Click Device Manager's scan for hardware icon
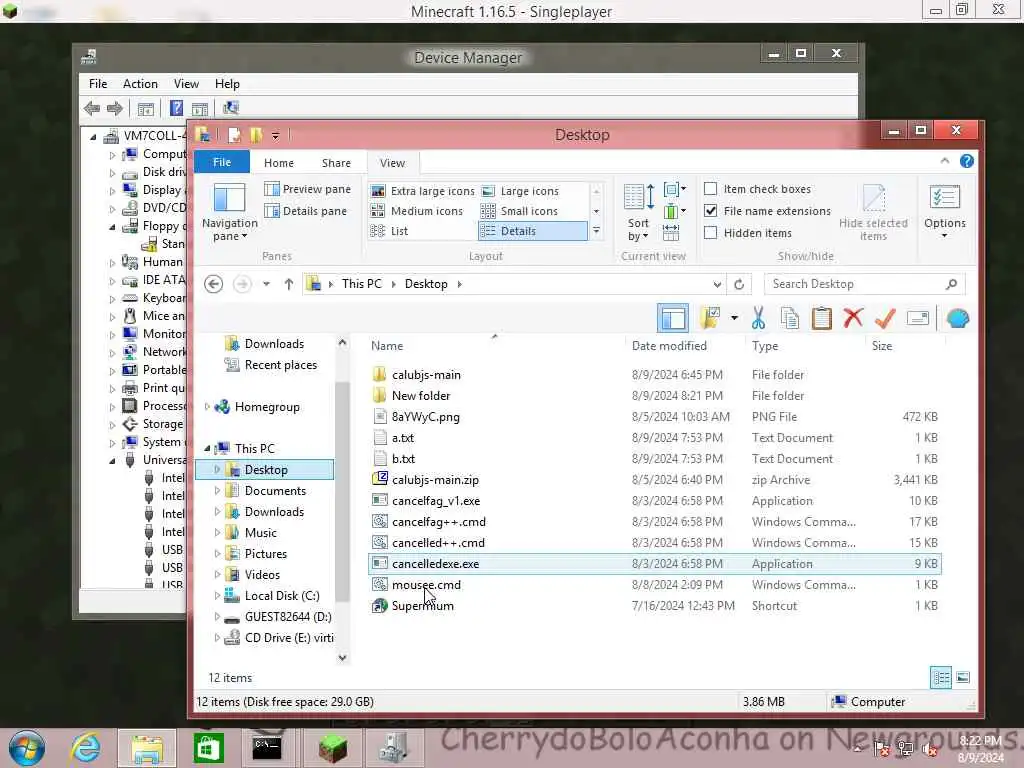This screenshot has height=768, width=1024. tap(231, 108)
